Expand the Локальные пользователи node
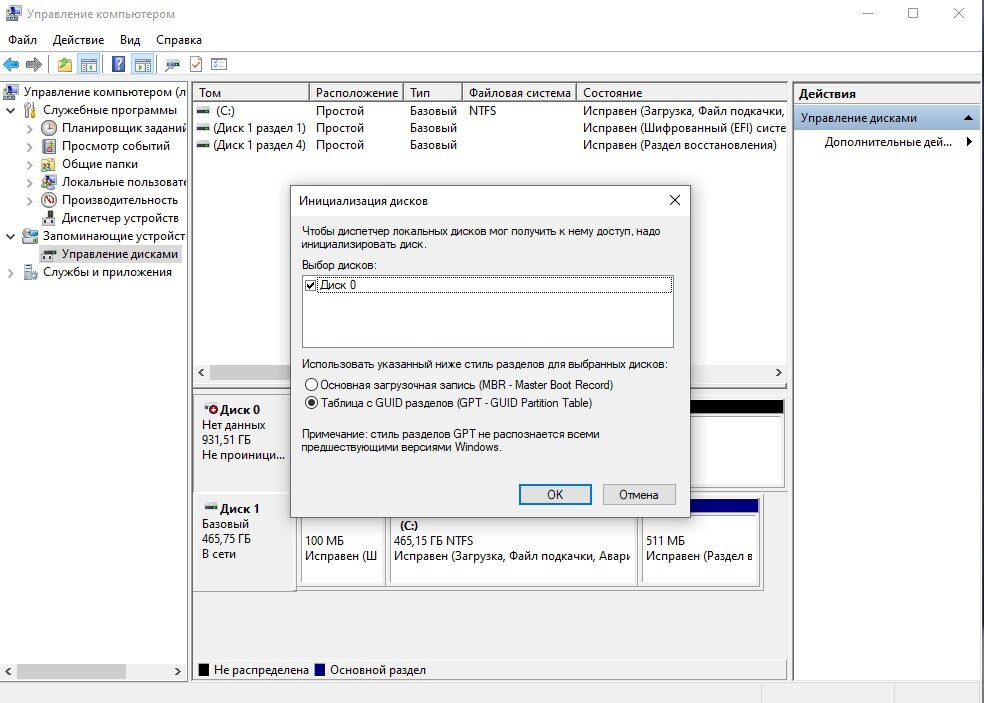 click(x=29, y=183)
